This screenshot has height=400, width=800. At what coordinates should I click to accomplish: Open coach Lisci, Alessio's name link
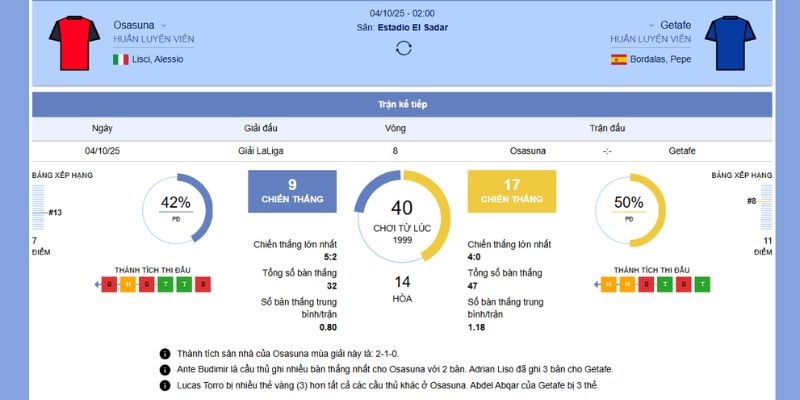coord(157,59)
